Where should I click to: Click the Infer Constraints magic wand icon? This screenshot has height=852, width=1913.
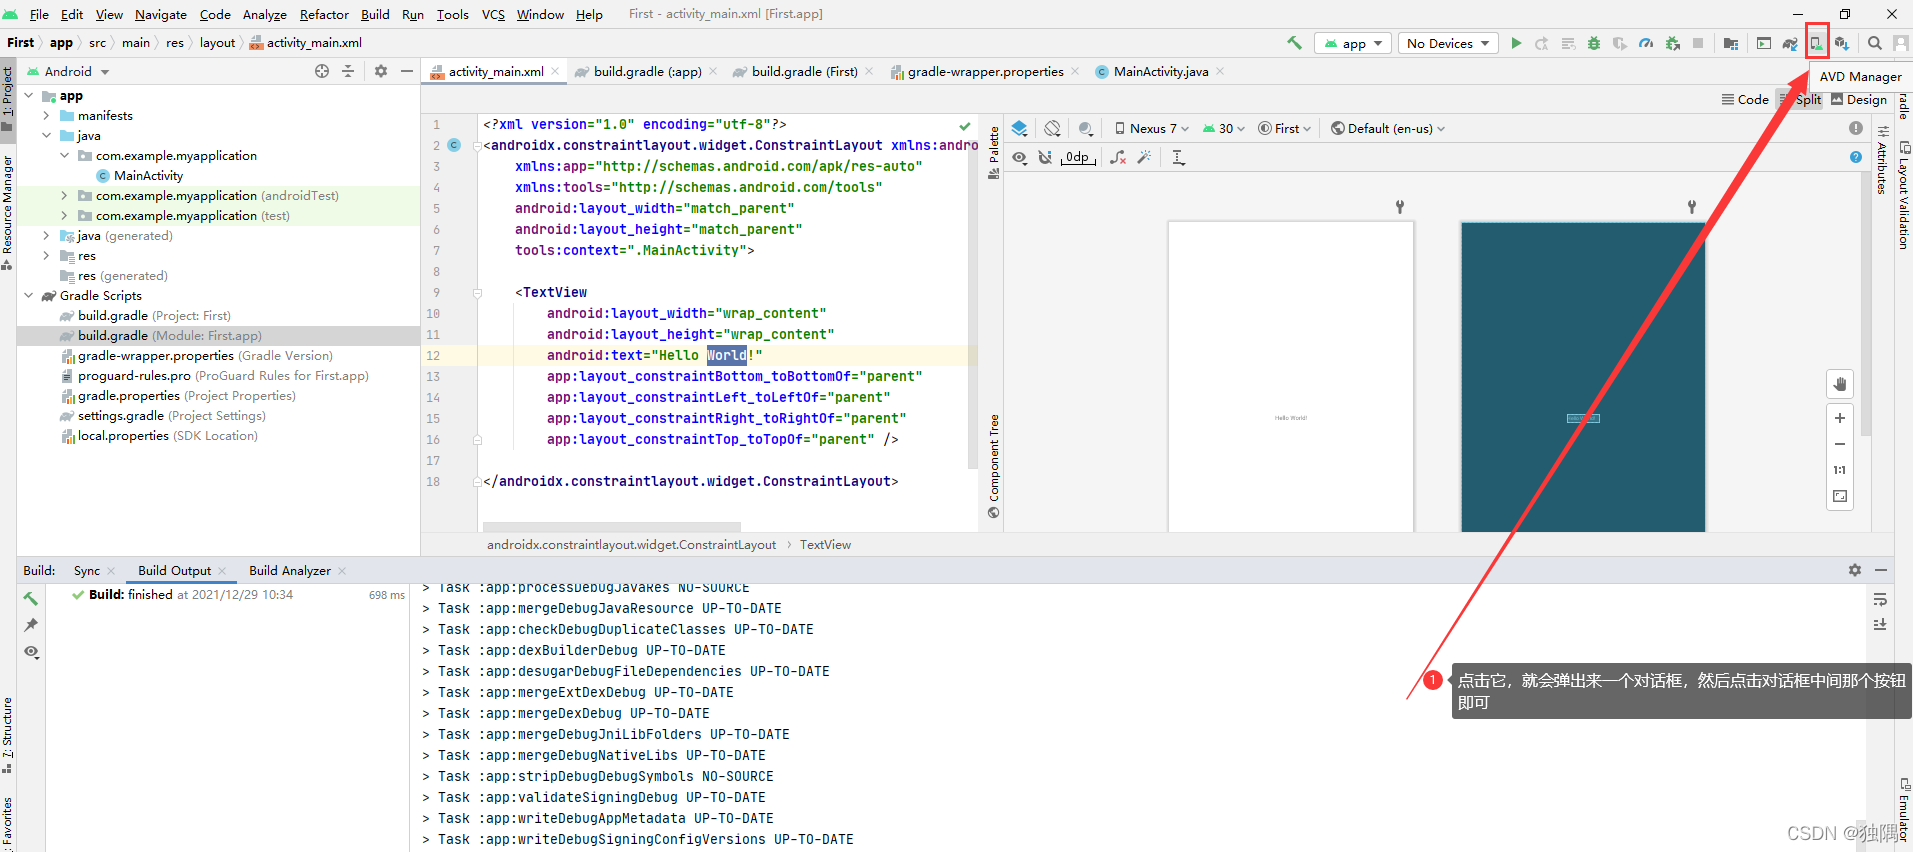(x=1144, y=157)
